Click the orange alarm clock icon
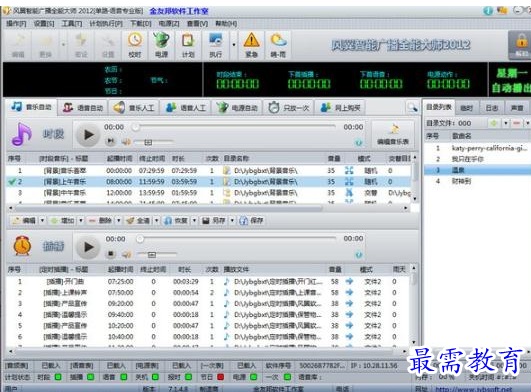The image size is (531, 392). [22, 245]
